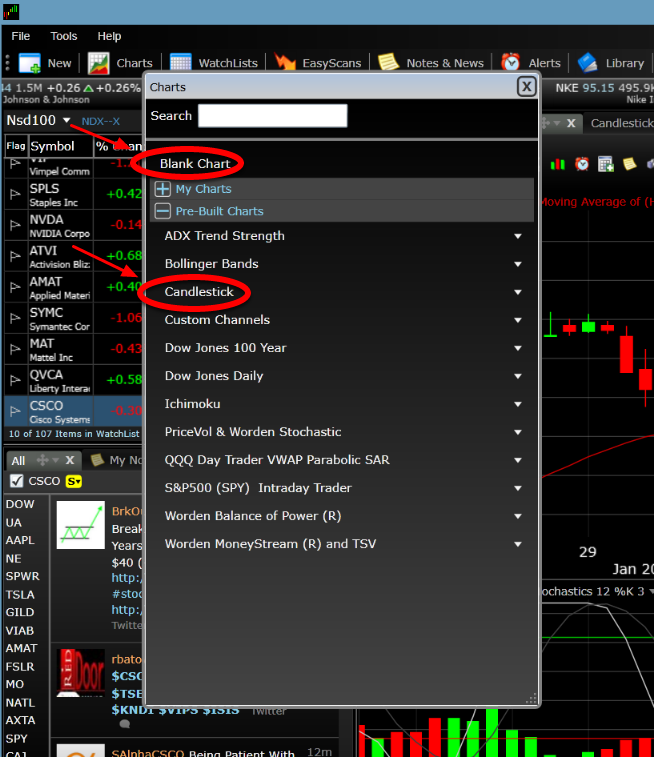Click the flag icon for AMAT row
This screenshot has height=757, width=654.
coord(15,287)
